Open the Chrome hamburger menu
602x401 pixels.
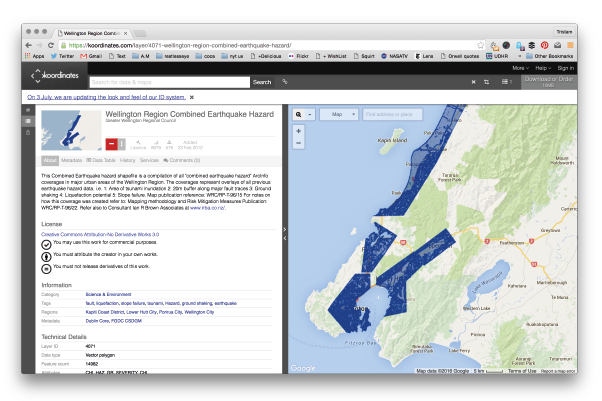(570, 45)
